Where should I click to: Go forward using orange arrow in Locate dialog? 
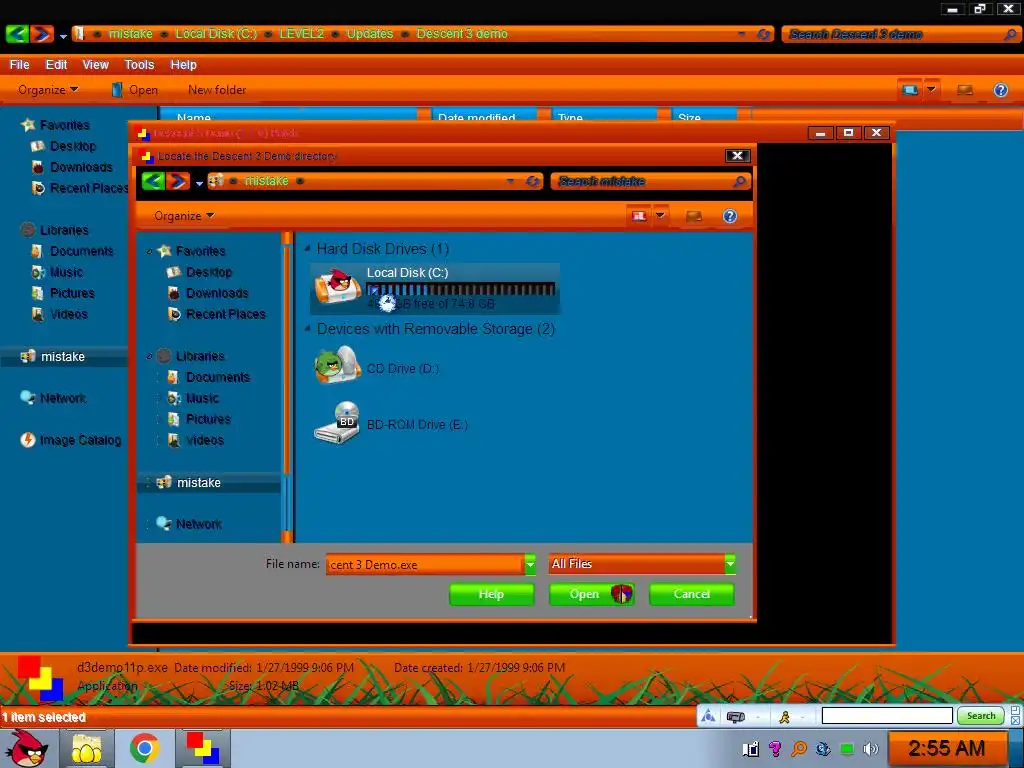point(178,181)
